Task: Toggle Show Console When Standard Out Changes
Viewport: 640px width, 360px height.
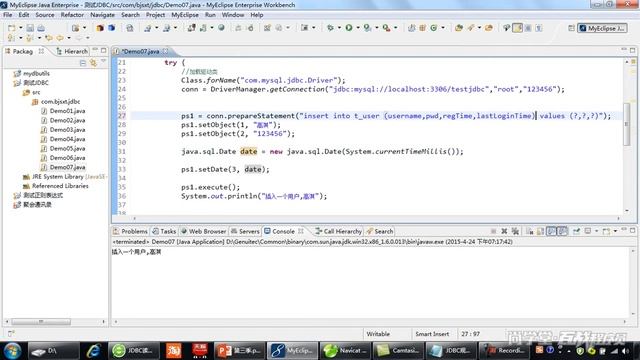Action: click(551, 231)
